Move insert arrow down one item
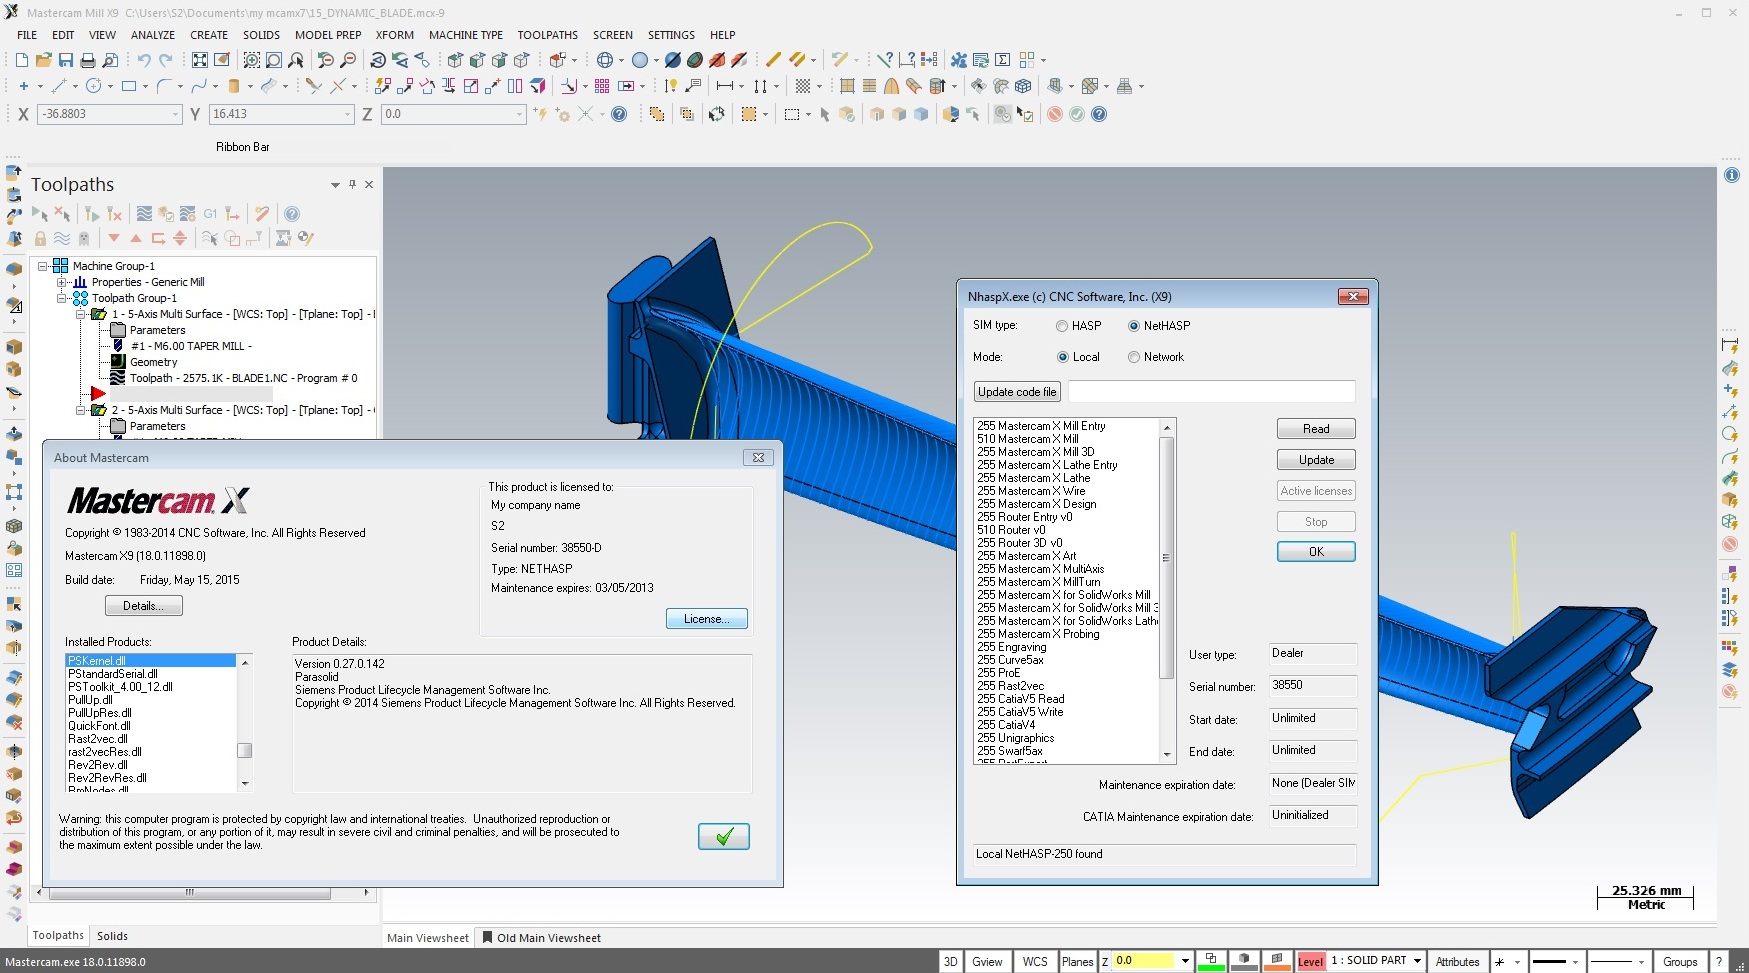This screenshot has height=973, width=1749. [114, 238]
